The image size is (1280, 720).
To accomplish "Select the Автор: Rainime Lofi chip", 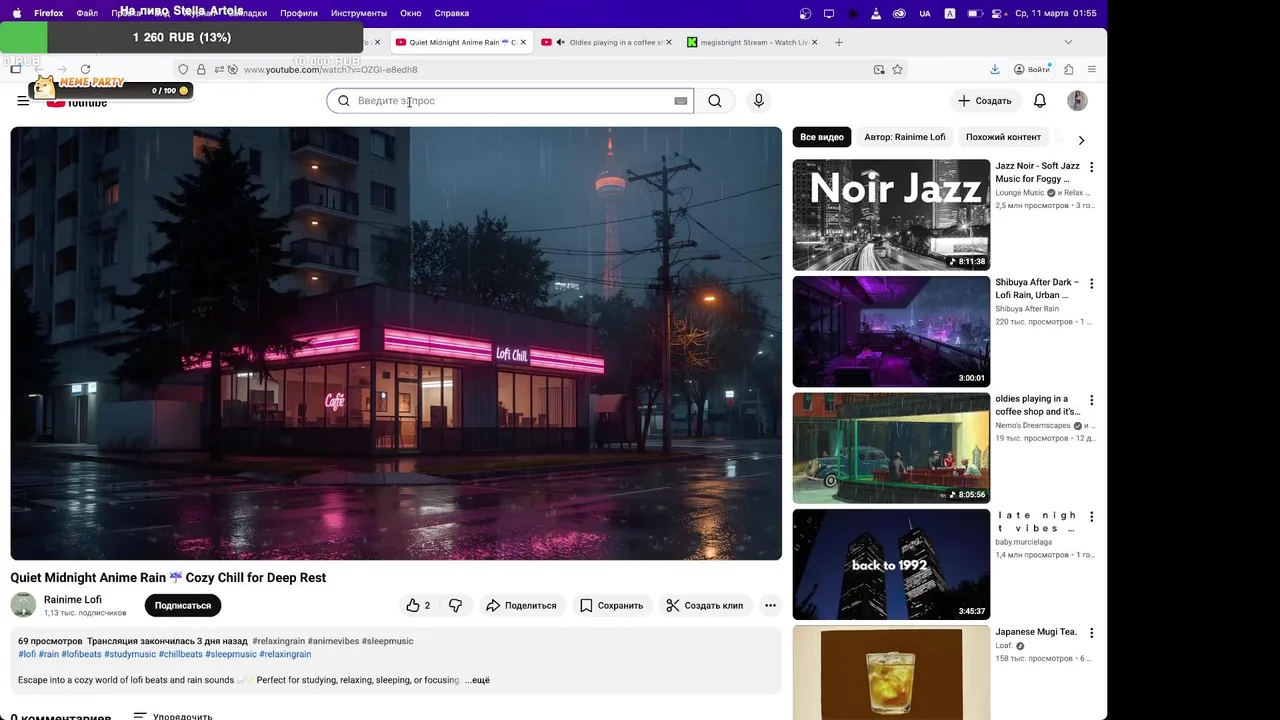I will click(905, 137).
